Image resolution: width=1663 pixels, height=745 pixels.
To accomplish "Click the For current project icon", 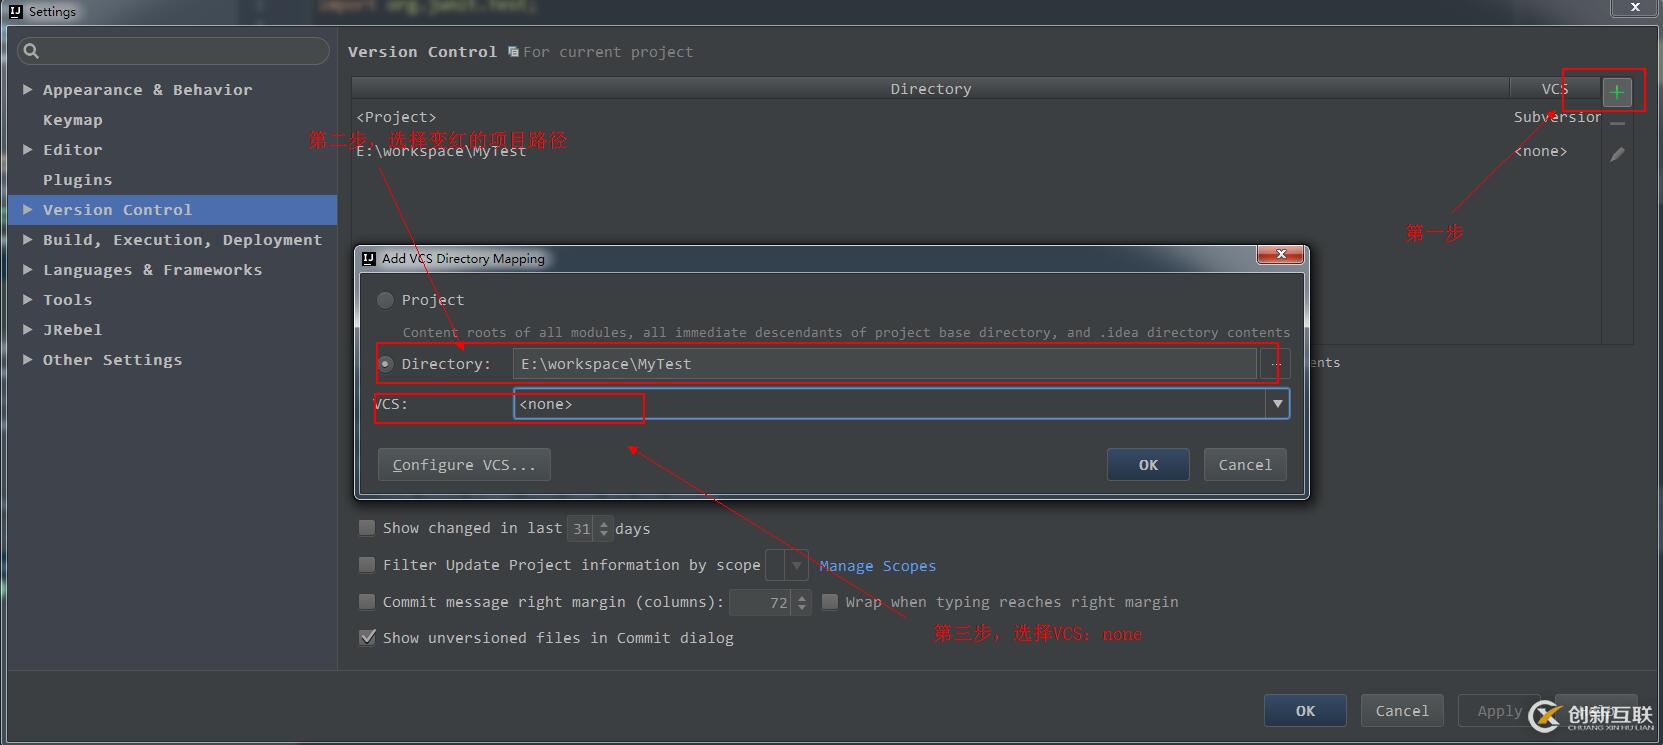I will click(x=513, y=52).
